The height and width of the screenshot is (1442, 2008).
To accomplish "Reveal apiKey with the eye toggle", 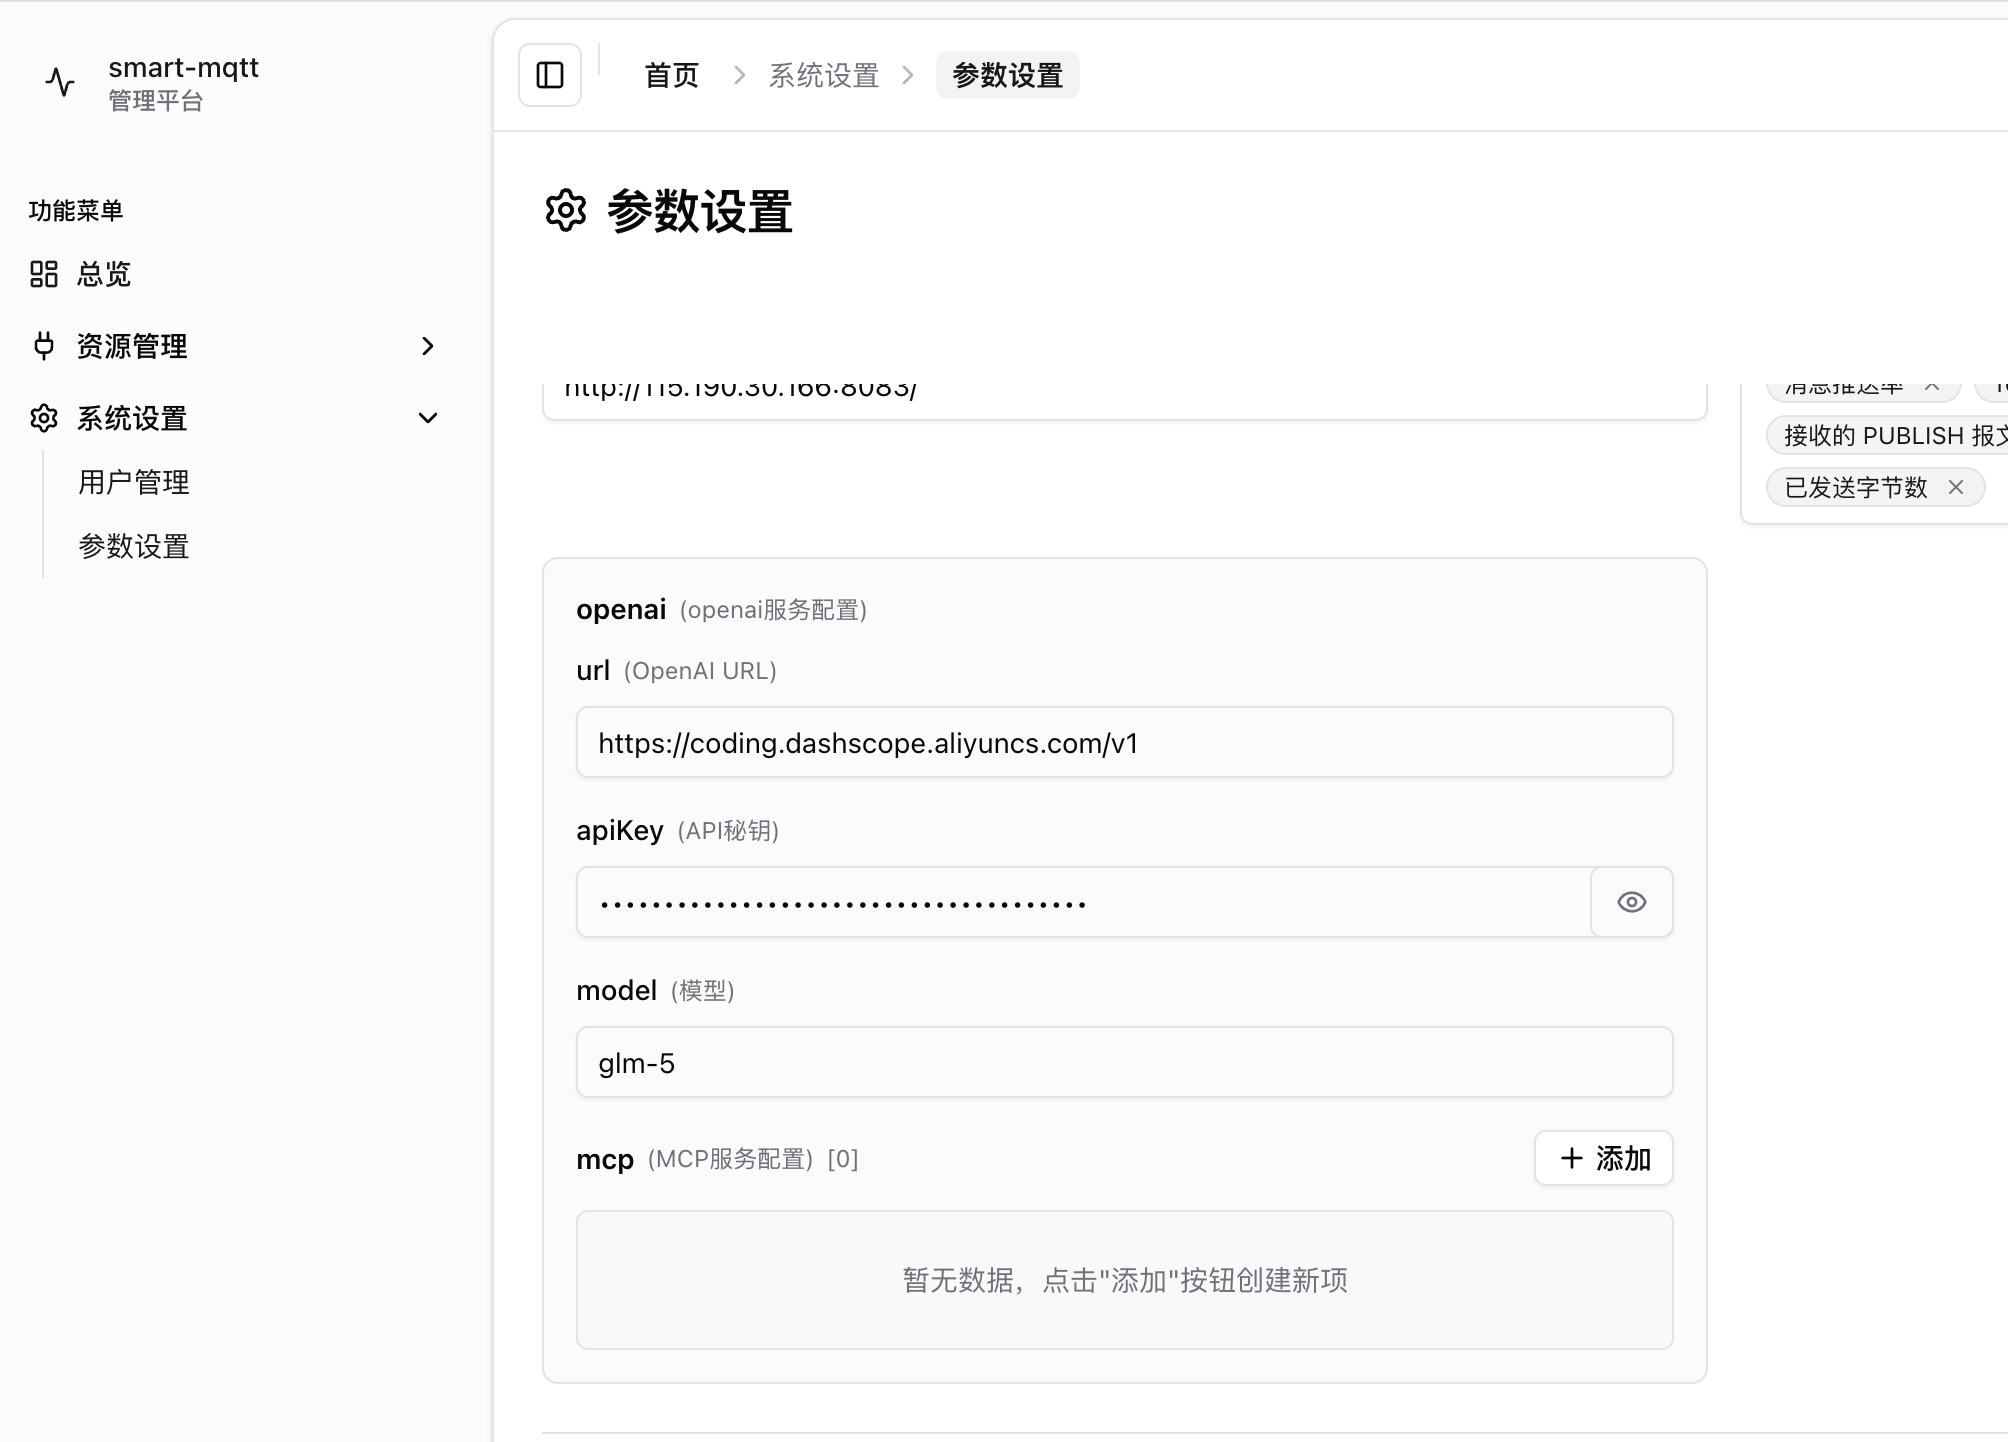I will (1631, 902).
